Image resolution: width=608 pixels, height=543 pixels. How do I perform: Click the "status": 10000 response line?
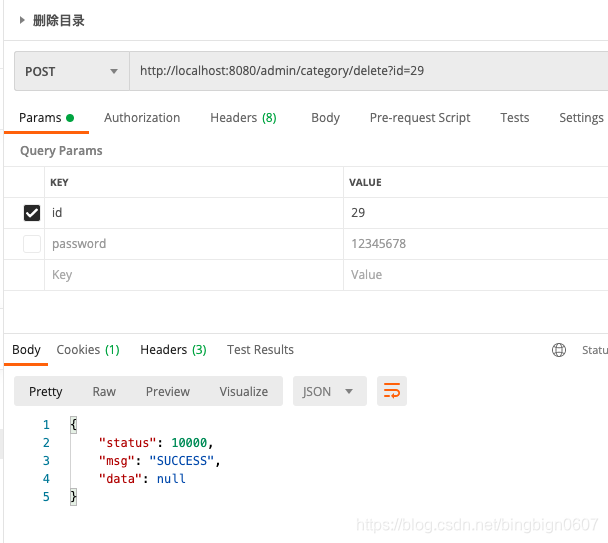[156, 443]
